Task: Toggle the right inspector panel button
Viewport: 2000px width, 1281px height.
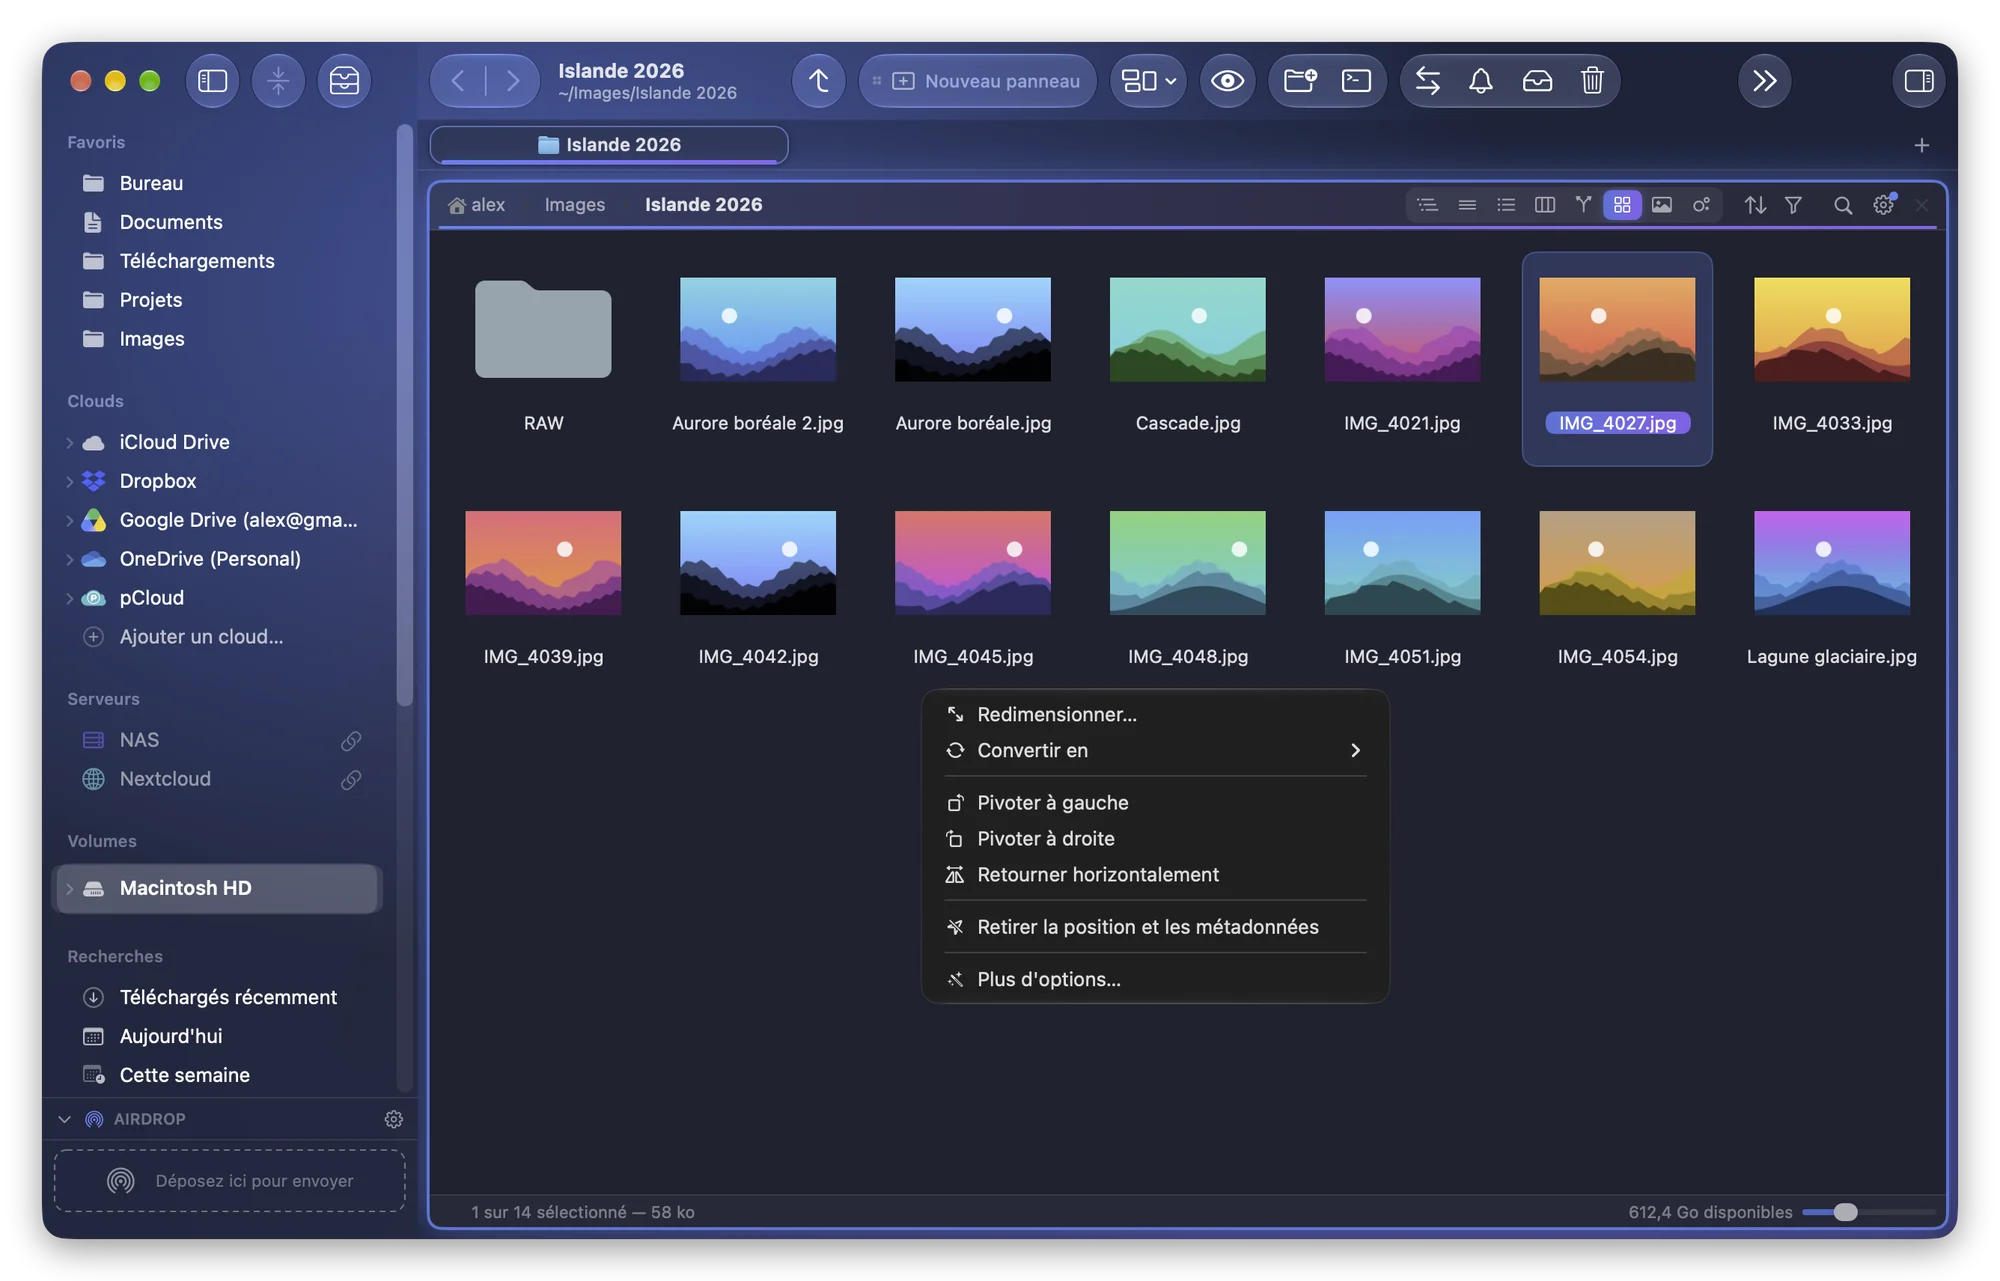Action: 1918,81
